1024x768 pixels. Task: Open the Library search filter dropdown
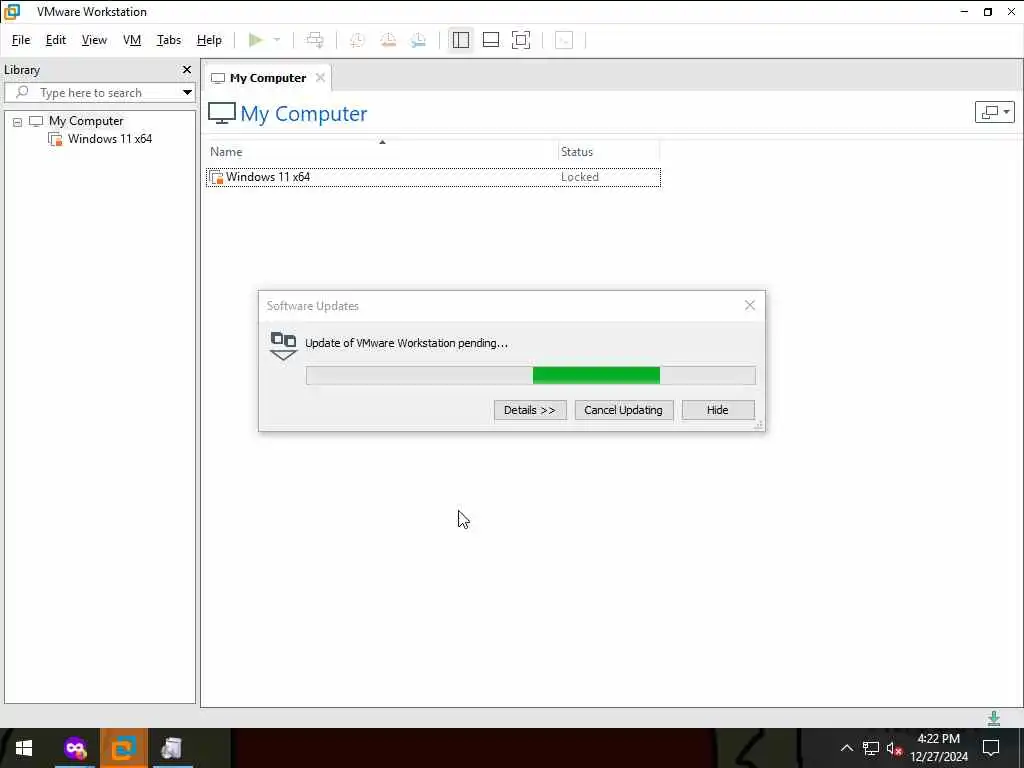tap(187, 92)
